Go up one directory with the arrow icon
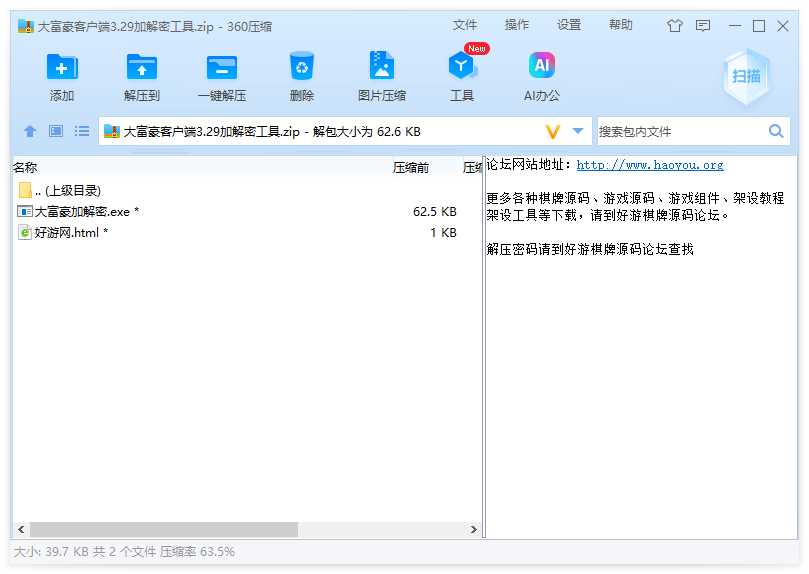 point(30,131)
